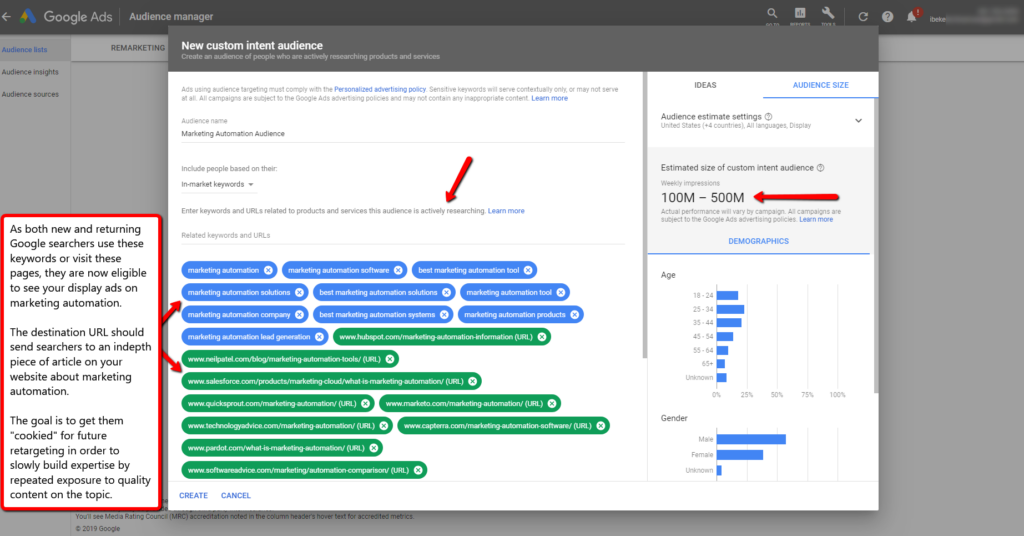Select Audience insights in left sidebar
The image size is (1024, 536).
point(30,72)
